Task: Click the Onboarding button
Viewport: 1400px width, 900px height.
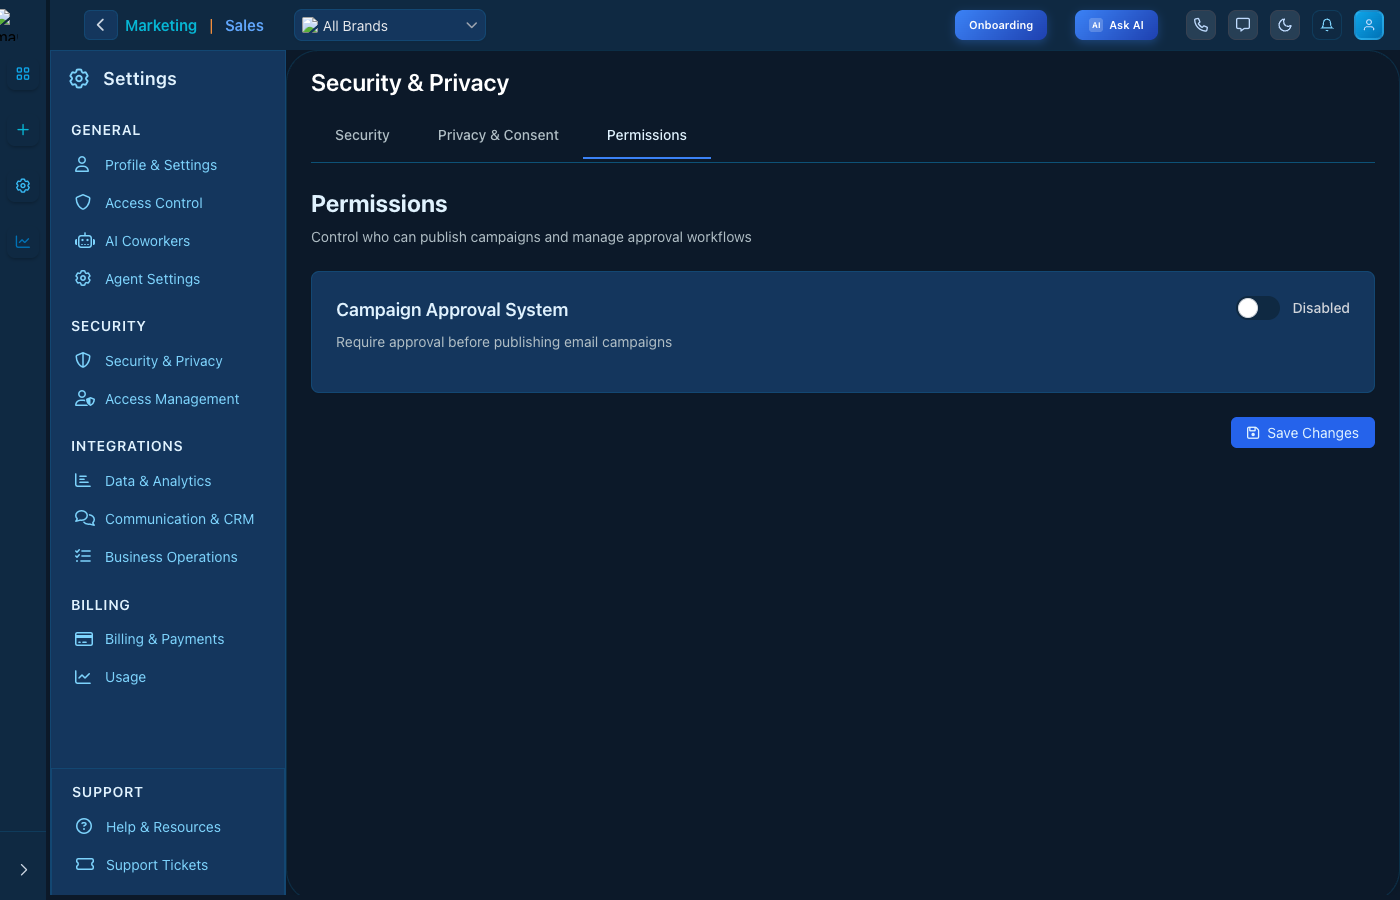Action: click(1001, 25)
